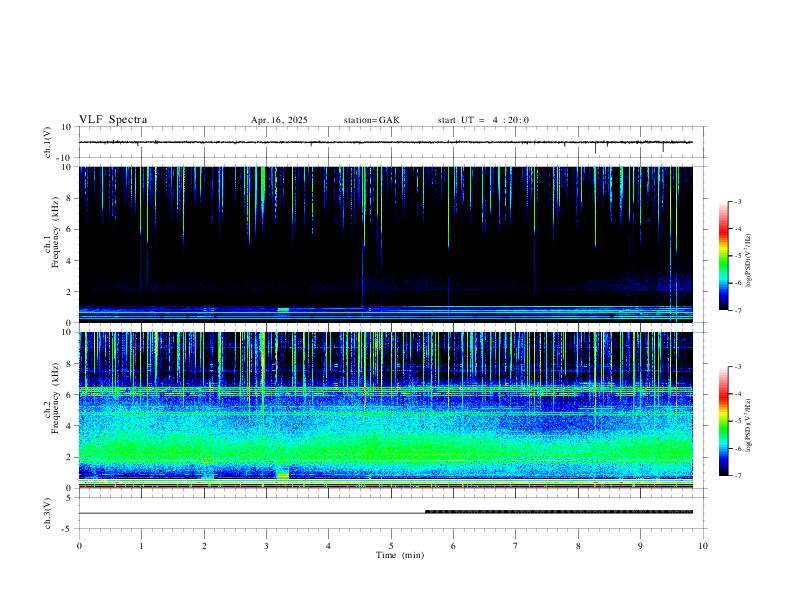Click the "station=GAK" label
The width and height of the screenshot is (792, 612).
(x=372, y=120)
